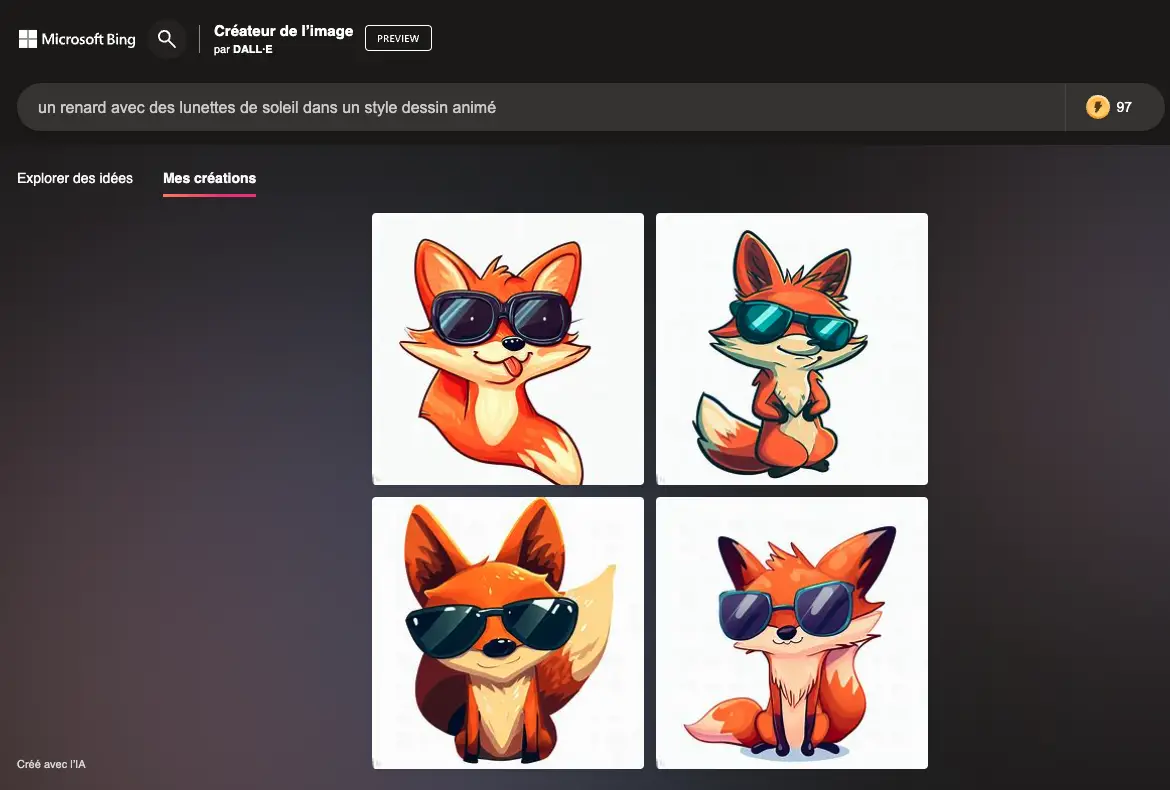Click the prompt text input field
Screen dimensions: 1170x790
[541, 107]
